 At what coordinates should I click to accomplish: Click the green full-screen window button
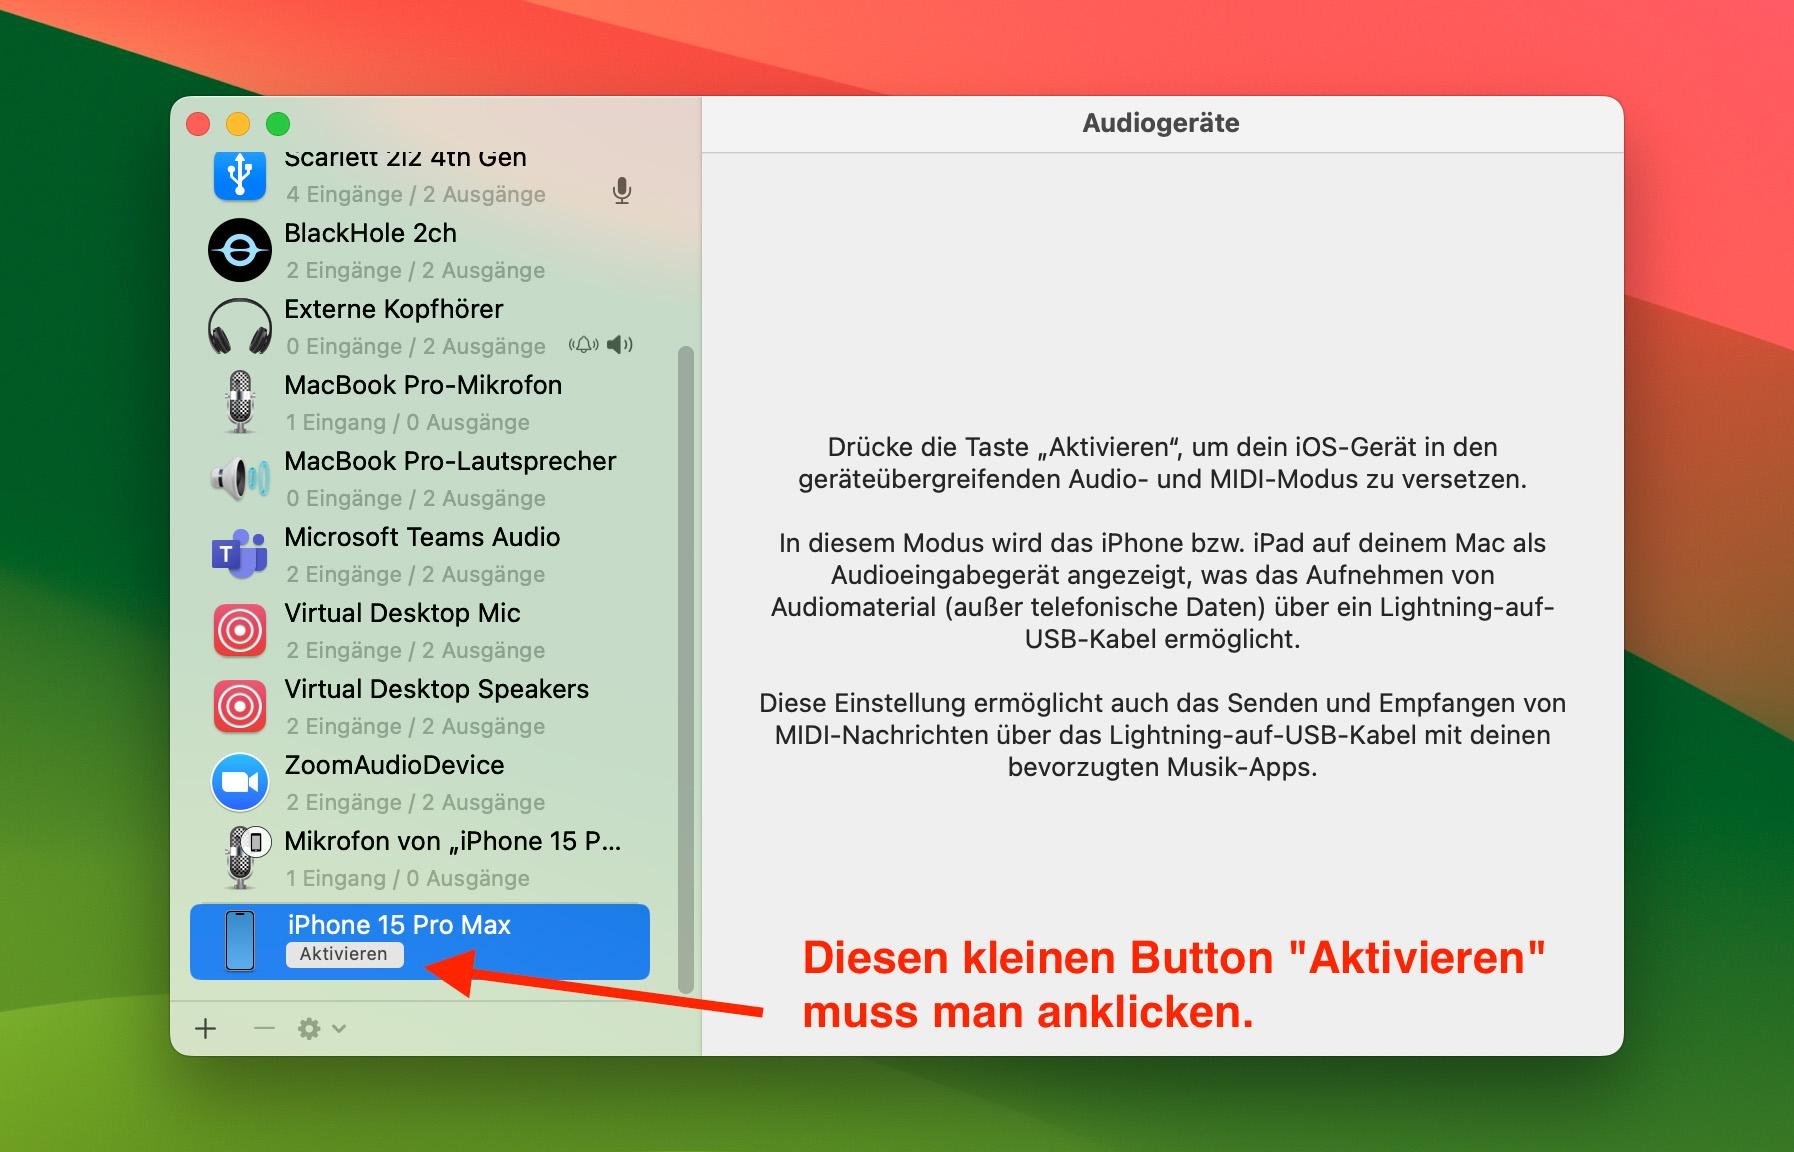pyautogui.click(x=278, y=124)
